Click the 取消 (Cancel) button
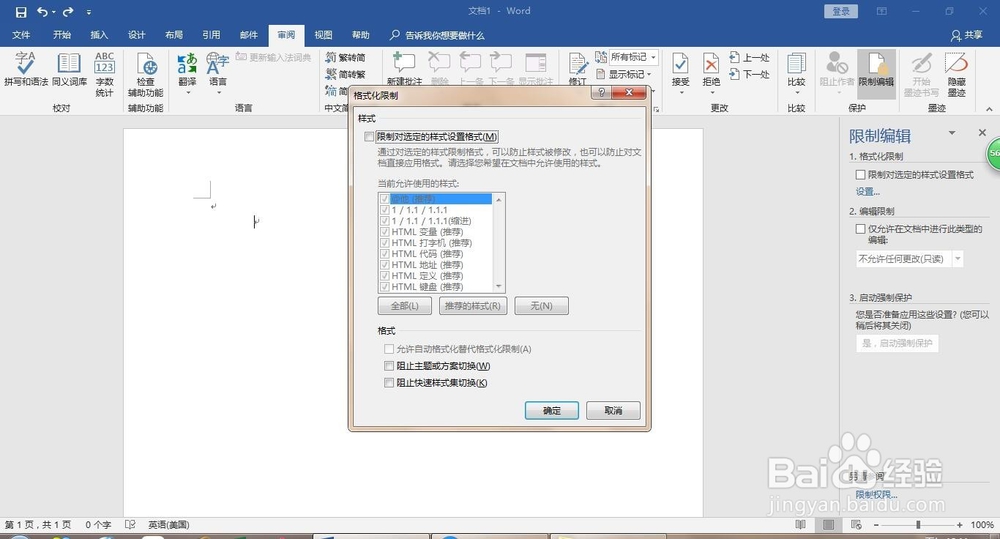The image size is (1000, 539). (x=613, y=410)
